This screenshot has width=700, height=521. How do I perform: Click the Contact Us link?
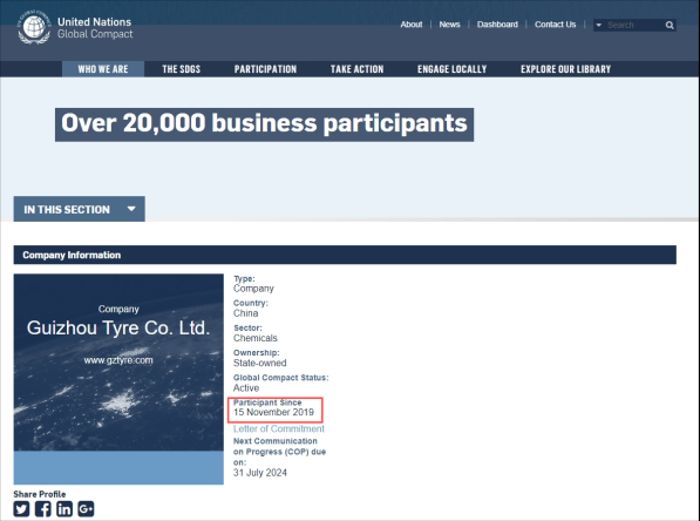tap(555, 25)
